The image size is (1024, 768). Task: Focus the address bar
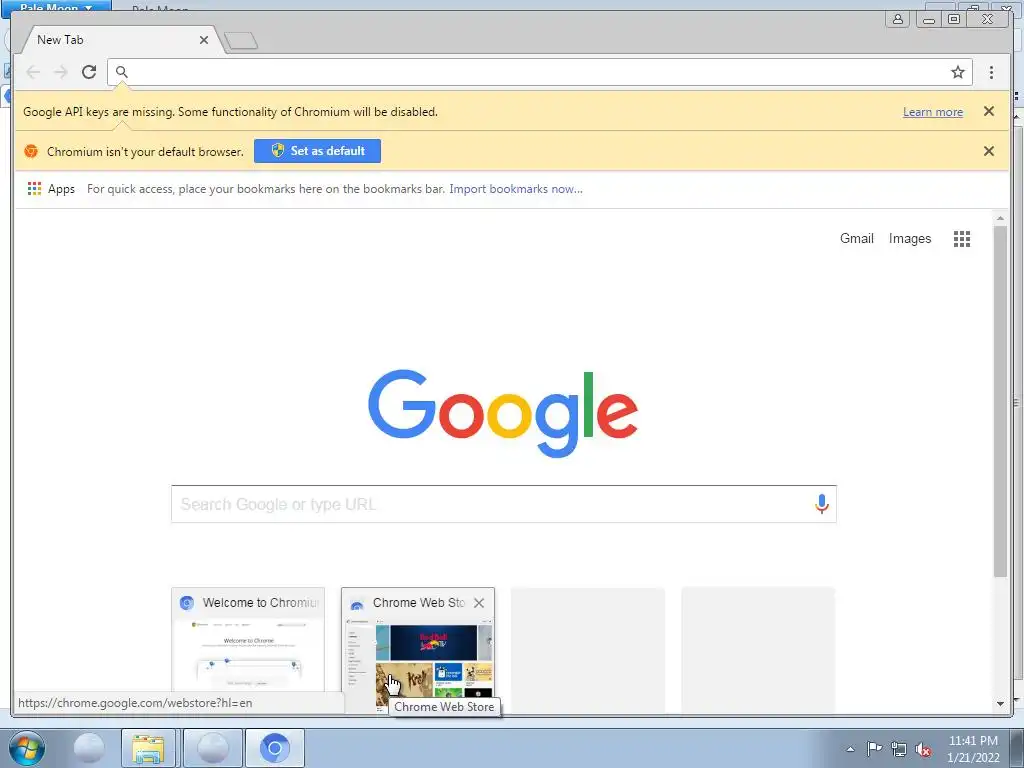[539, 72]
